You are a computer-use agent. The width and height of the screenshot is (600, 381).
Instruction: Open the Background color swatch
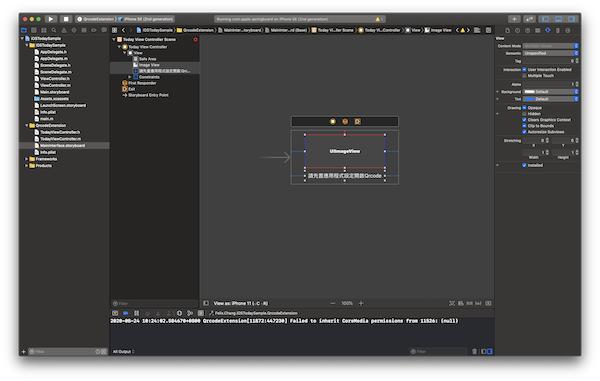tap(529, 92)
